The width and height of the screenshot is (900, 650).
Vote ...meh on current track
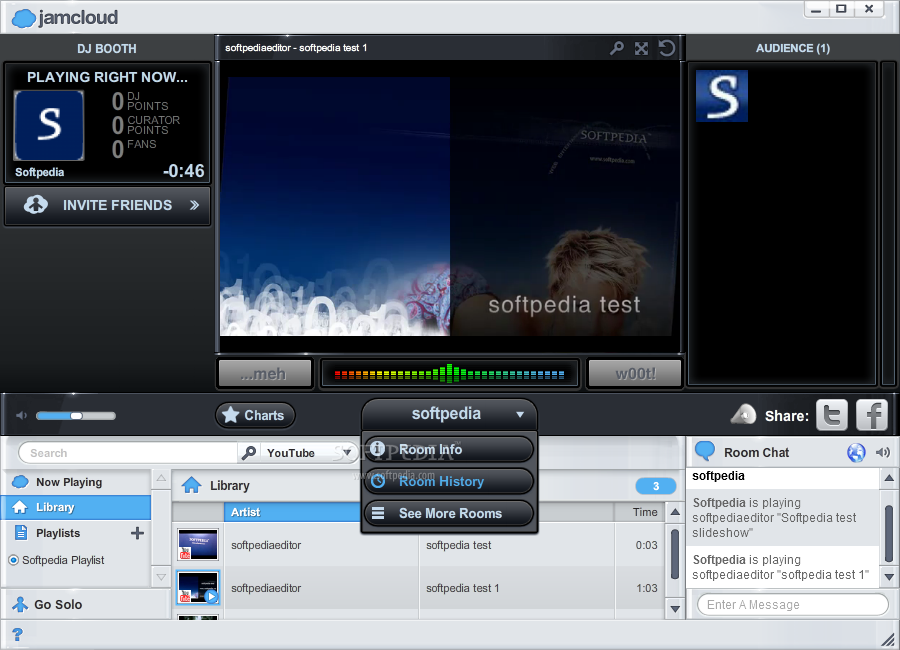[265, 374]
